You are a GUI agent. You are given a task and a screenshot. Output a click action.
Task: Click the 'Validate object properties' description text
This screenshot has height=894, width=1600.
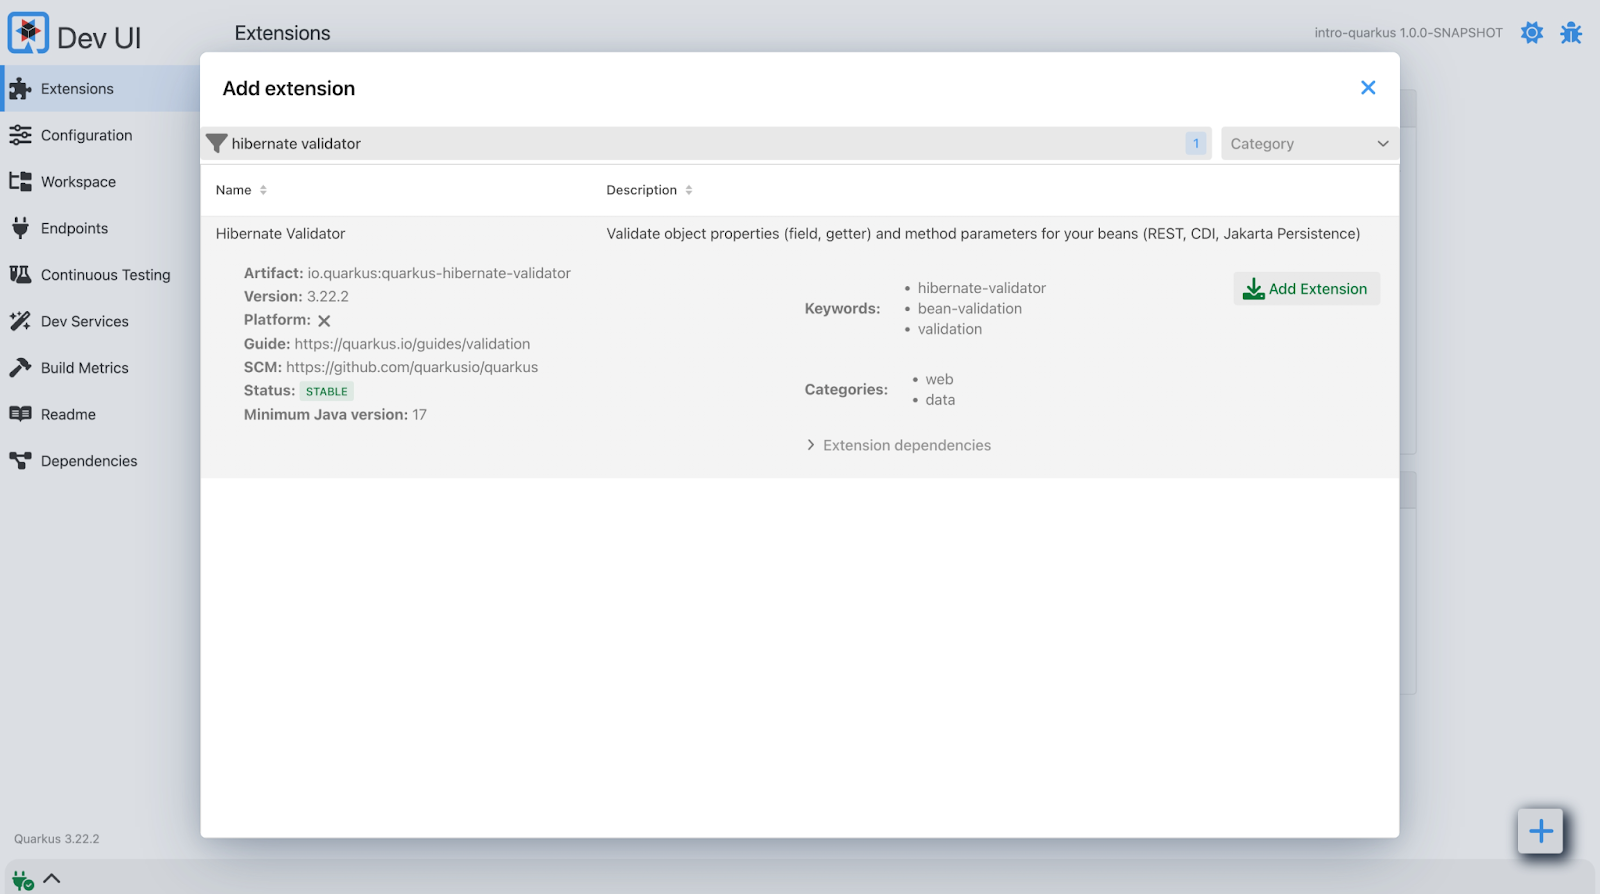(983, 234)
